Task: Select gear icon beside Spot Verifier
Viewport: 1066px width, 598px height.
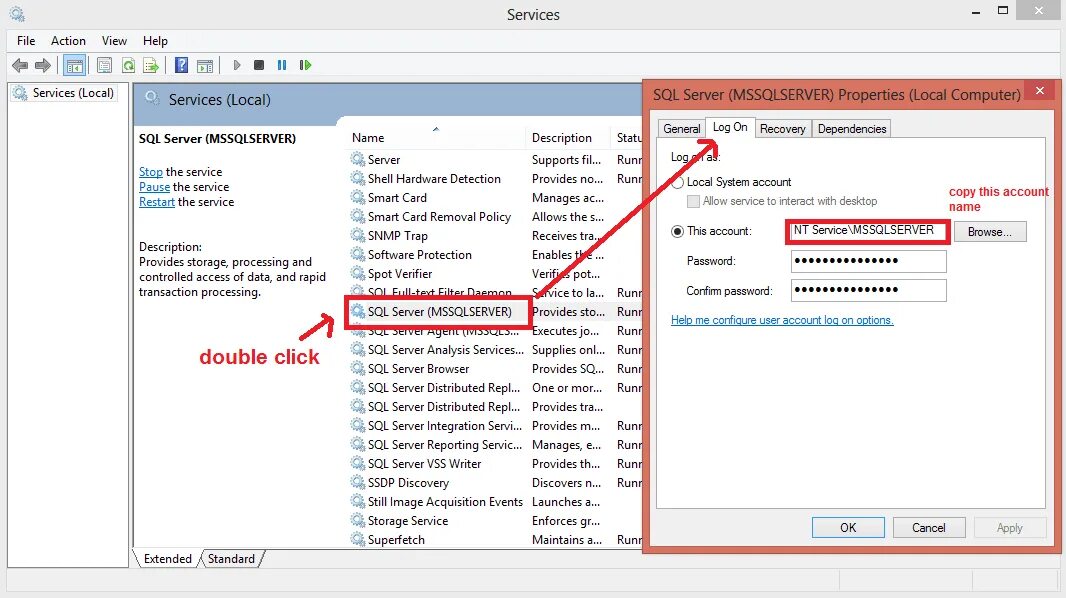Action: tap(358, 273)
